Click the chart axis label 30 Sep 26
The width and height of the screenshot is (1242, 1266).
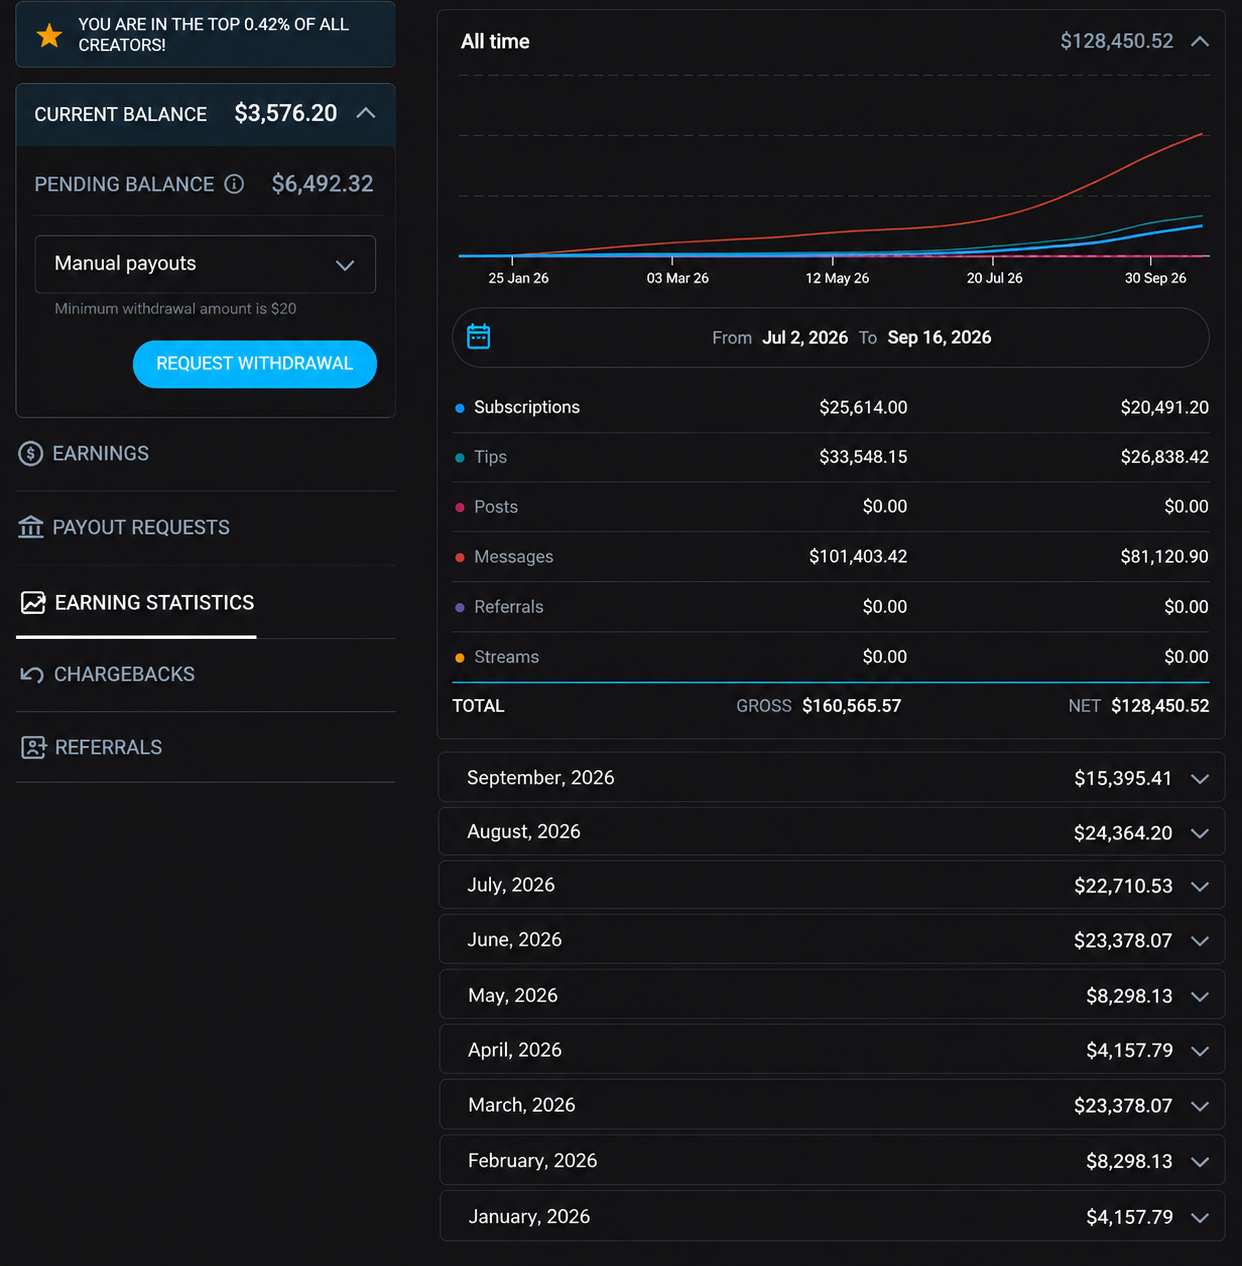tap(1155, 278)
